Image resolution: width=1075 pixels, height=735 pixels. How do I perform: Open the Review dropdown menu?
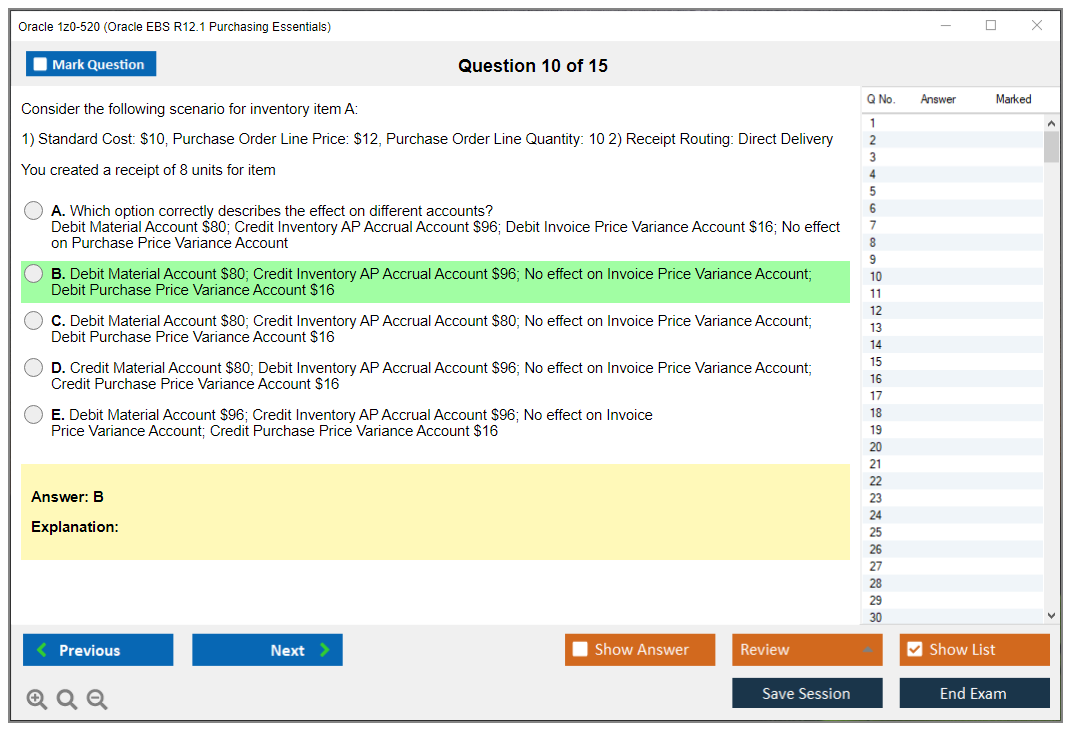click(806, 650)
